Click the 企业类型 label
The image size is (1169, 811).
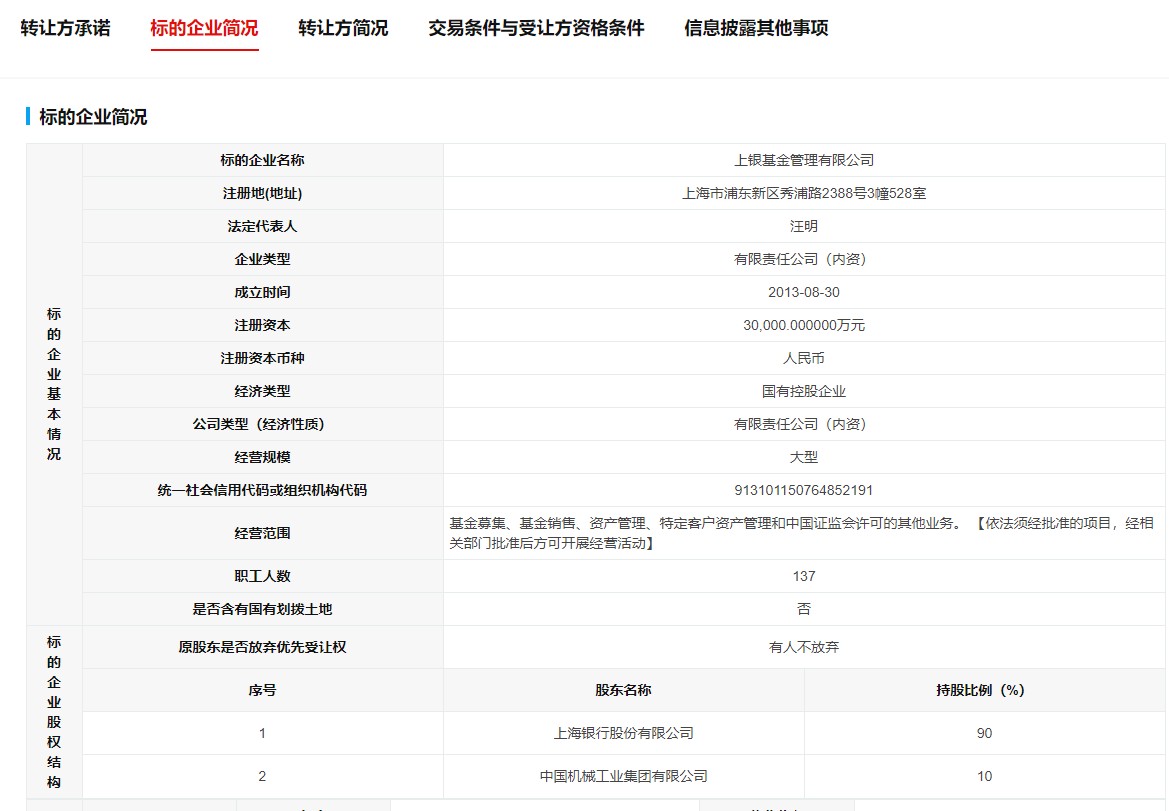(262, 259)
